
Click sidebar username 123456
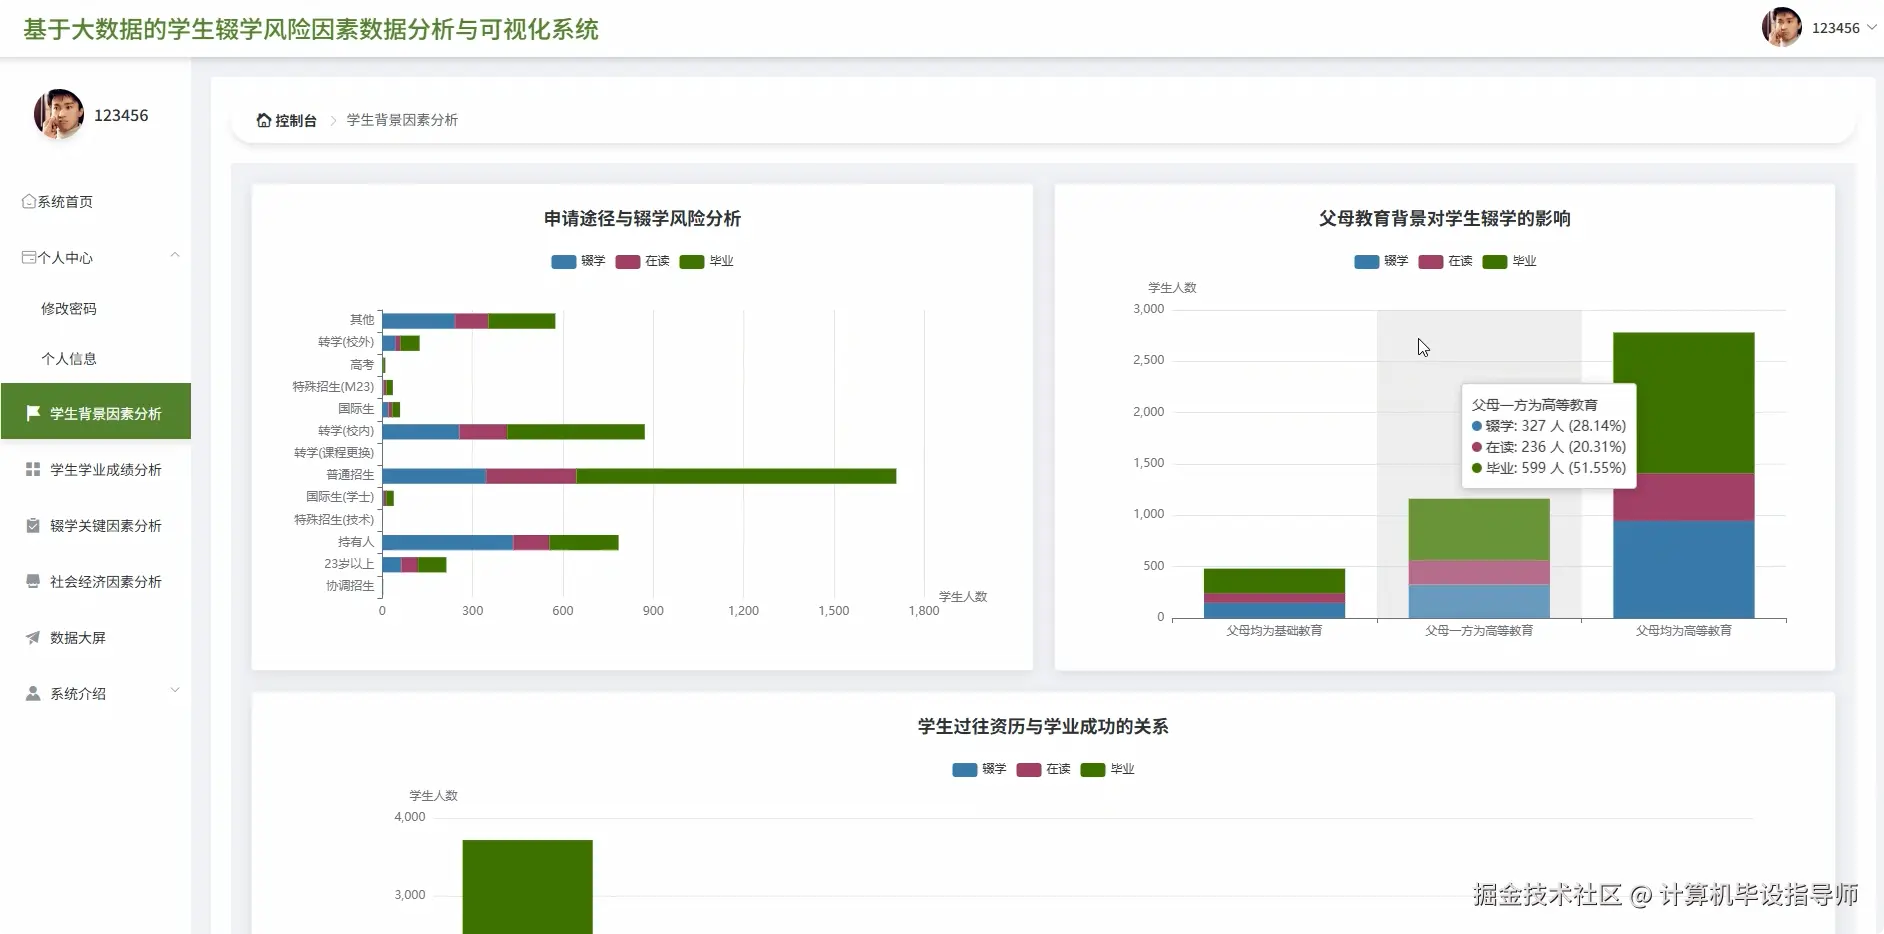tap(121, 115)
